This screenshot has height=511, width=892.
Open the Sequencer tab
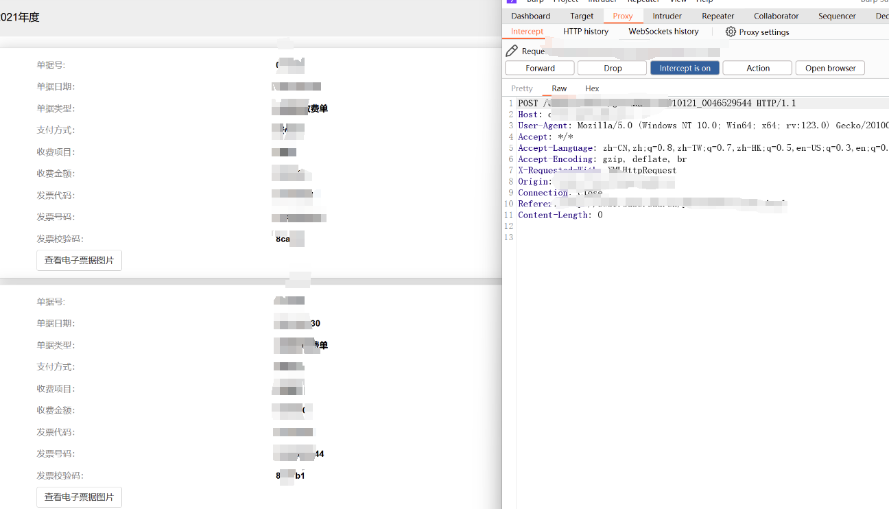pos(837,16)
